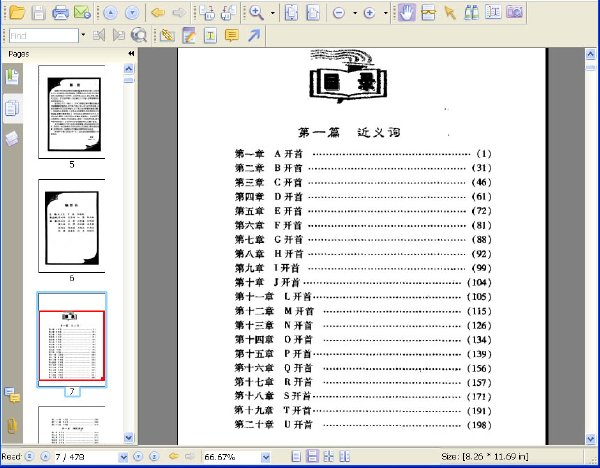This screenshot has width=600, height=468.
Task: Click document scroll down arrow
Action: tap(590, 439)
